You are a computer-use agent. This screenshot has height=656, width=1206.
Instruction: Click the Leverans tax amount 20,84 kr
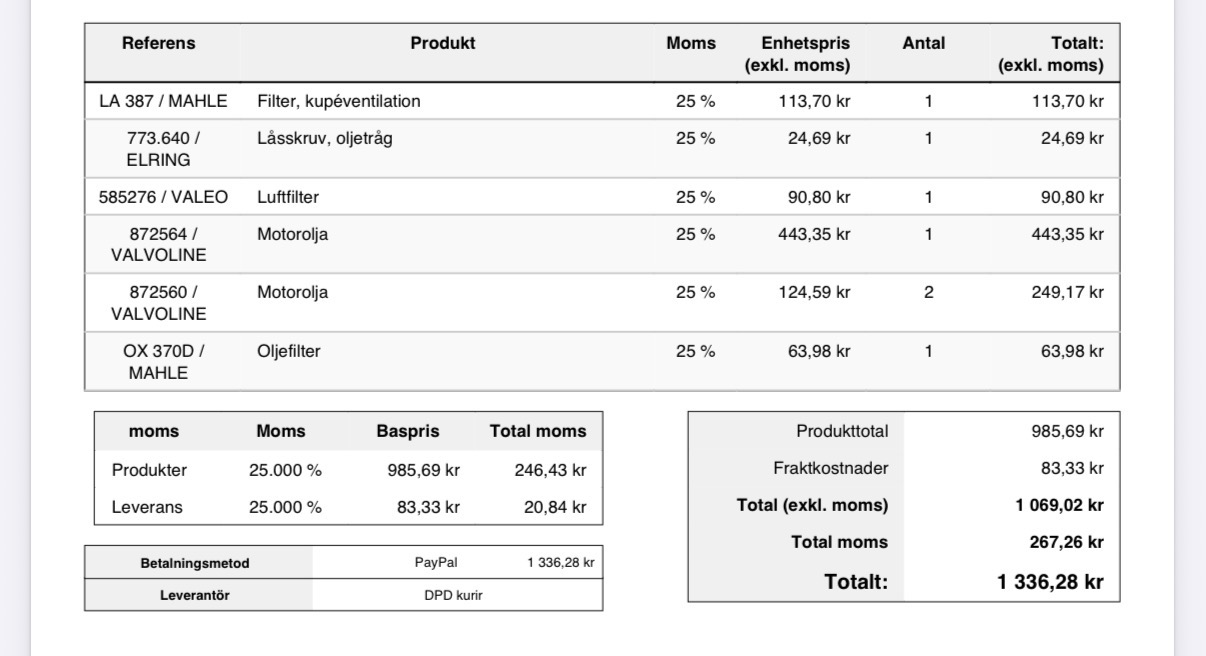coord(555,507)
